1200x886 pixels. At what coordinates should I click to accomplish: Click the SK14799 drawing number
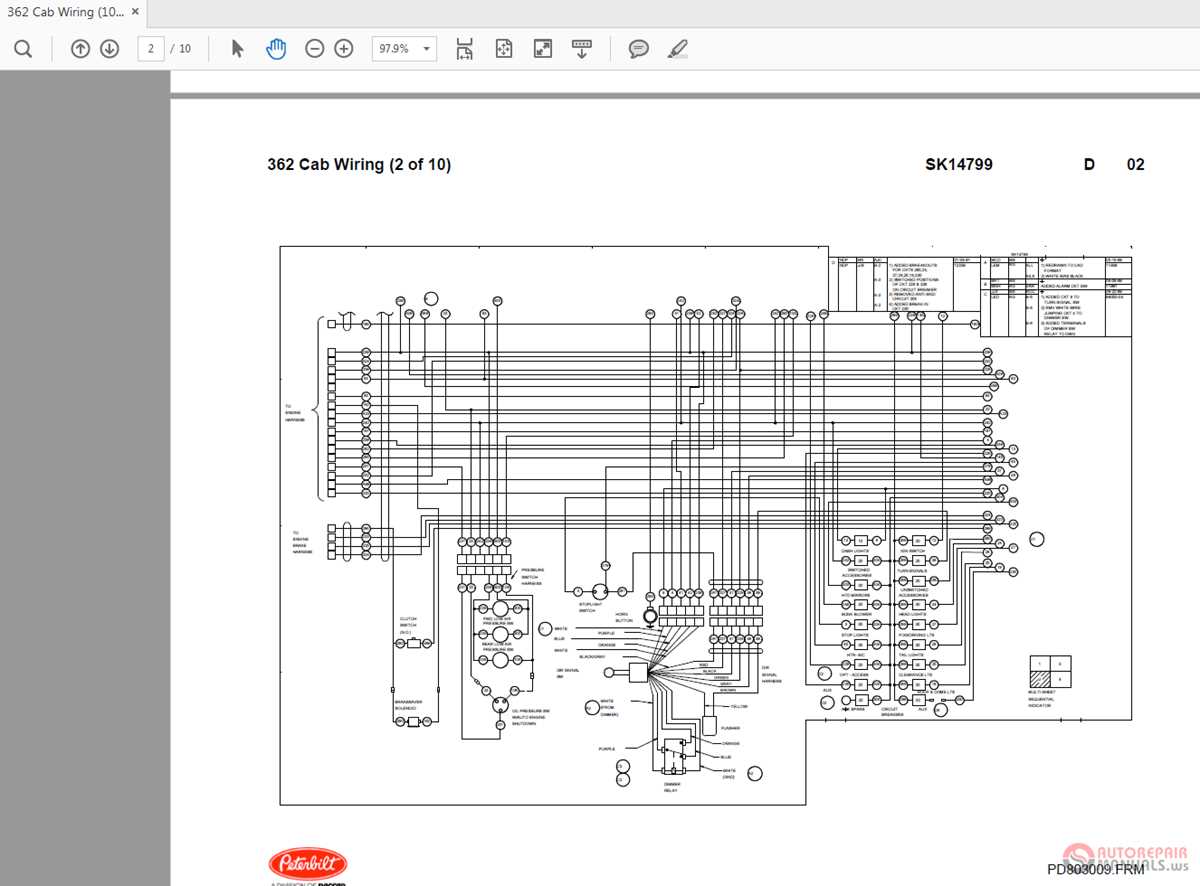click(x=959, y=165)
